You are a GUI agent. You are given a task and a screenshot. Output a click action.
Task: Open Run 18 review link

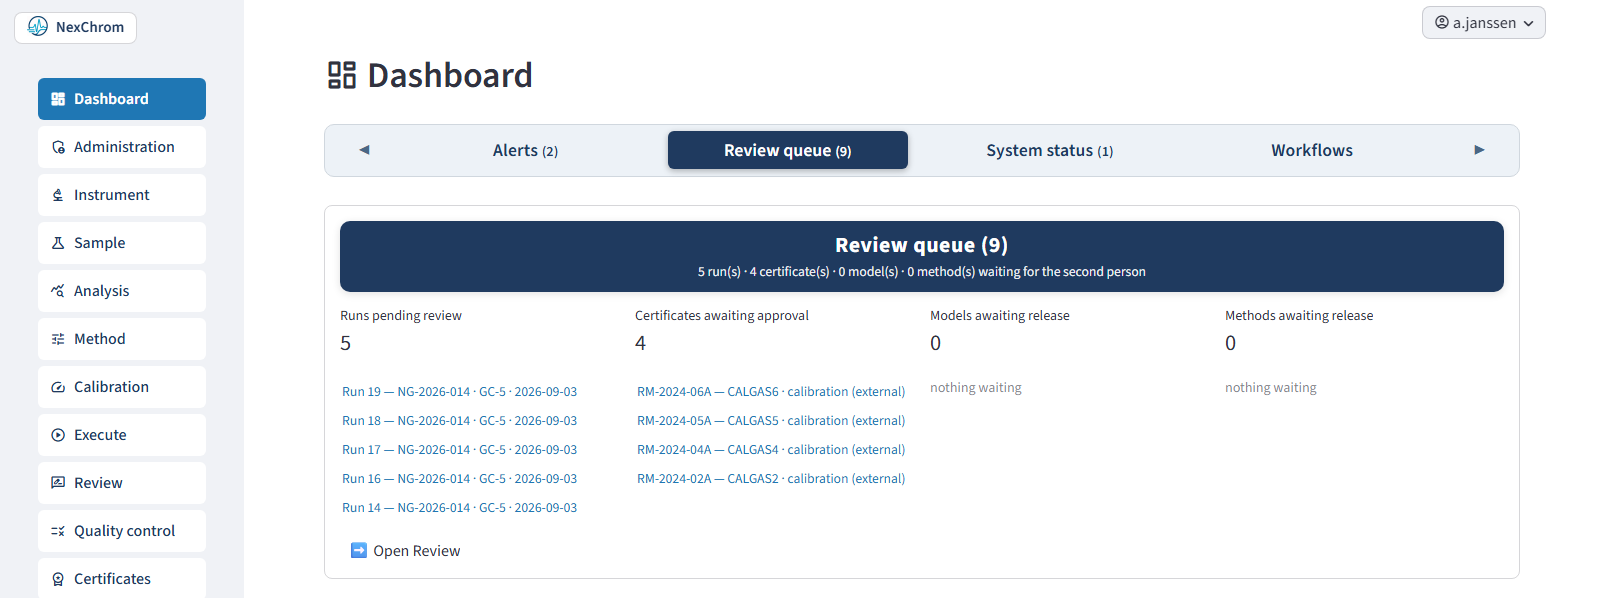pyautogui.click(x=459, y=421)
